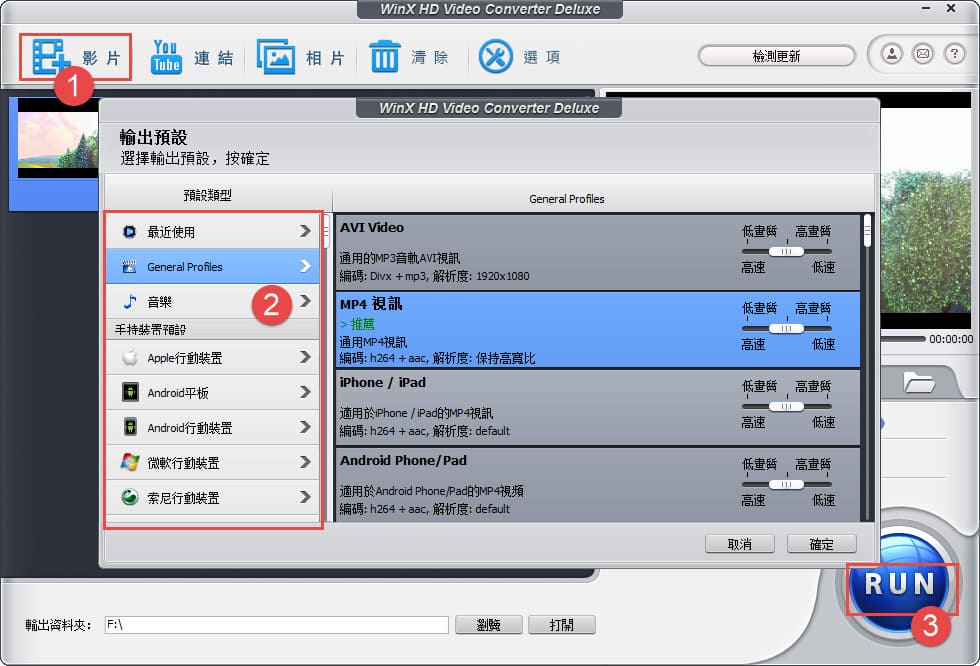Click the recently used (最近使用) icon

129,232
